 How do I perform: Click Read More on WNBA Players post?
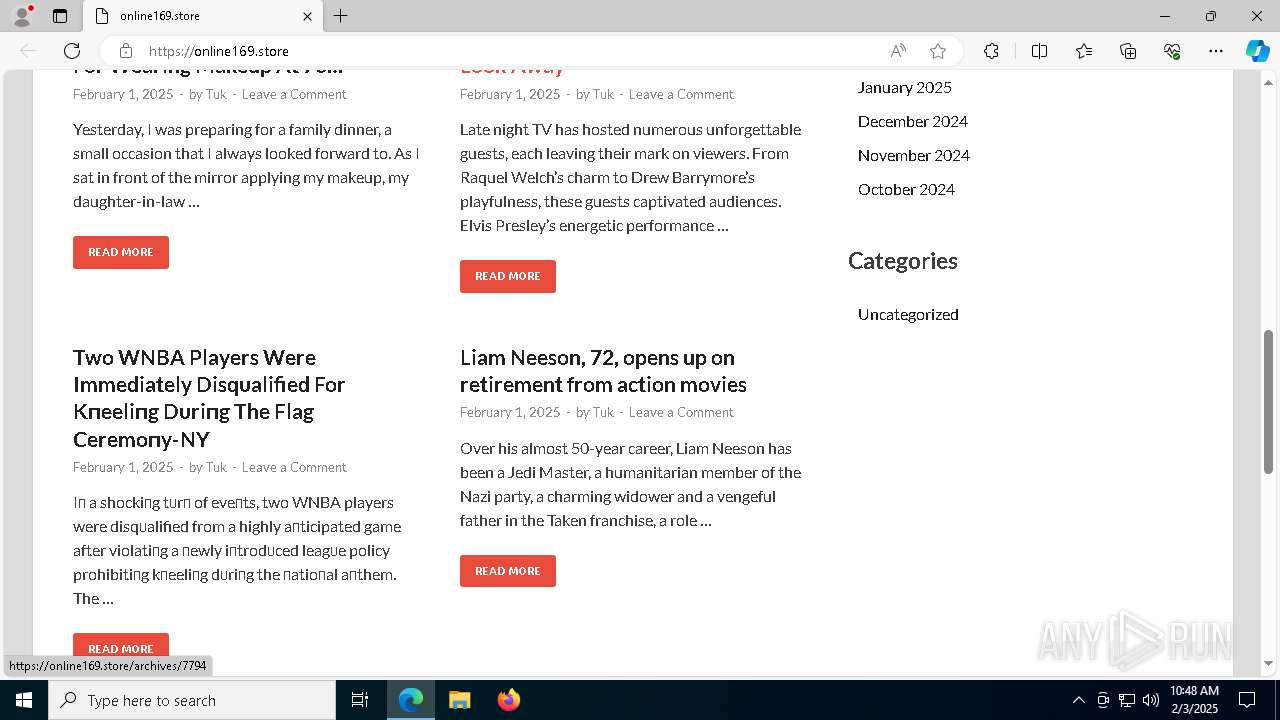pyautogui.click(x=121, y=646)
